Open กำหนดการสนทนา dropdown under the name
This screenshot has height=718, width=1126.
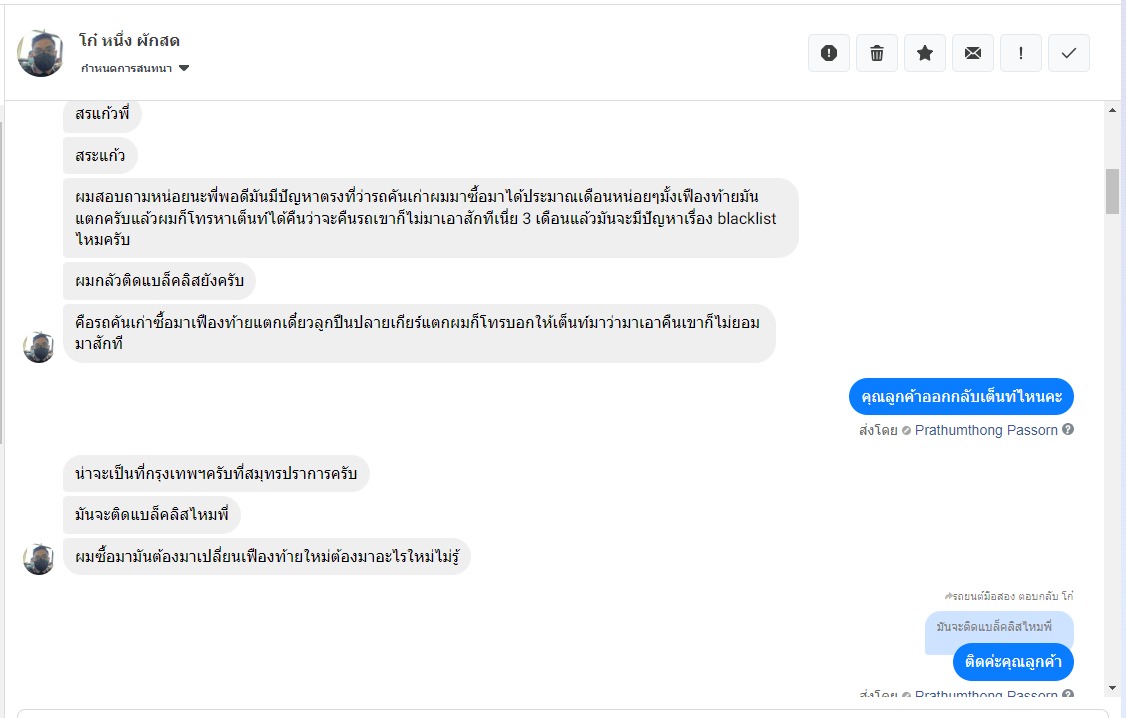[135, 68]
